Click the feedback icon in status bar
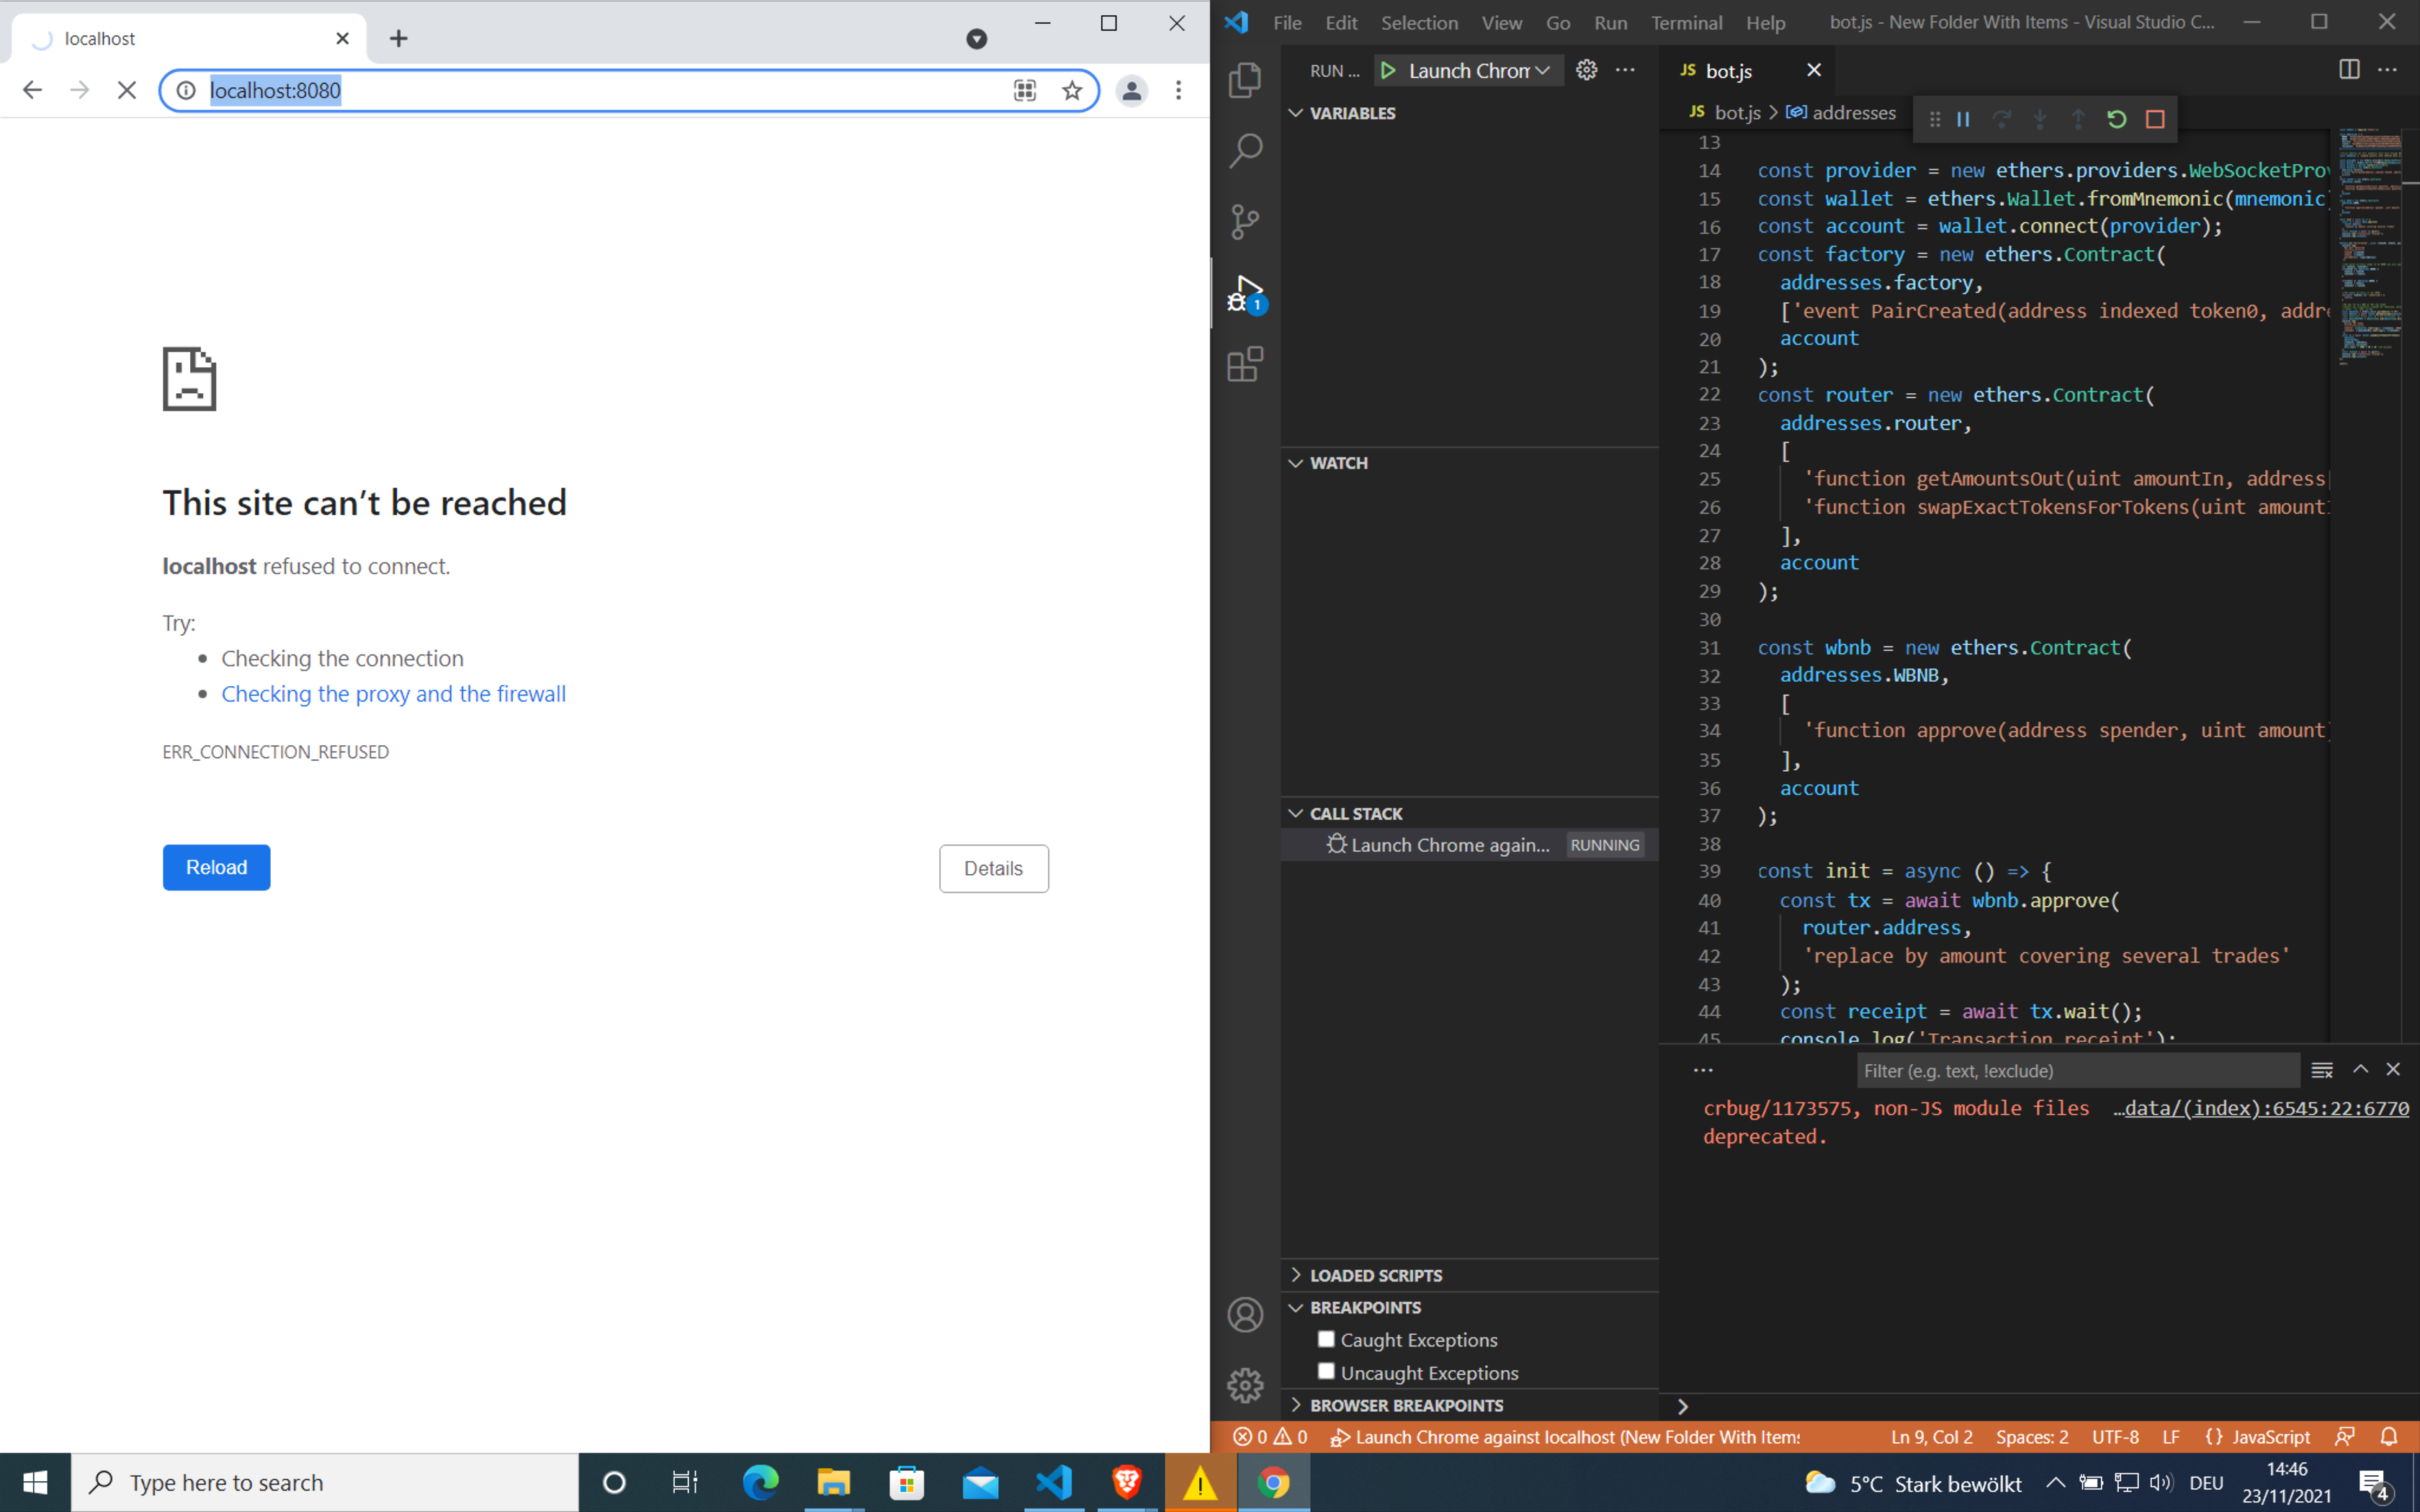2420x1512 pixels. click(2344, 1437)
